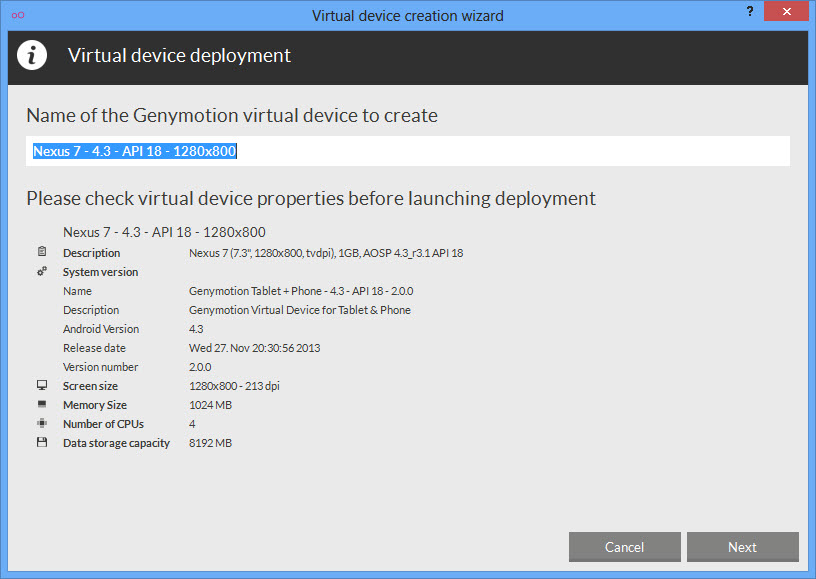Click the 'Release date' label

pyautogui.click(x=94, y=348)
